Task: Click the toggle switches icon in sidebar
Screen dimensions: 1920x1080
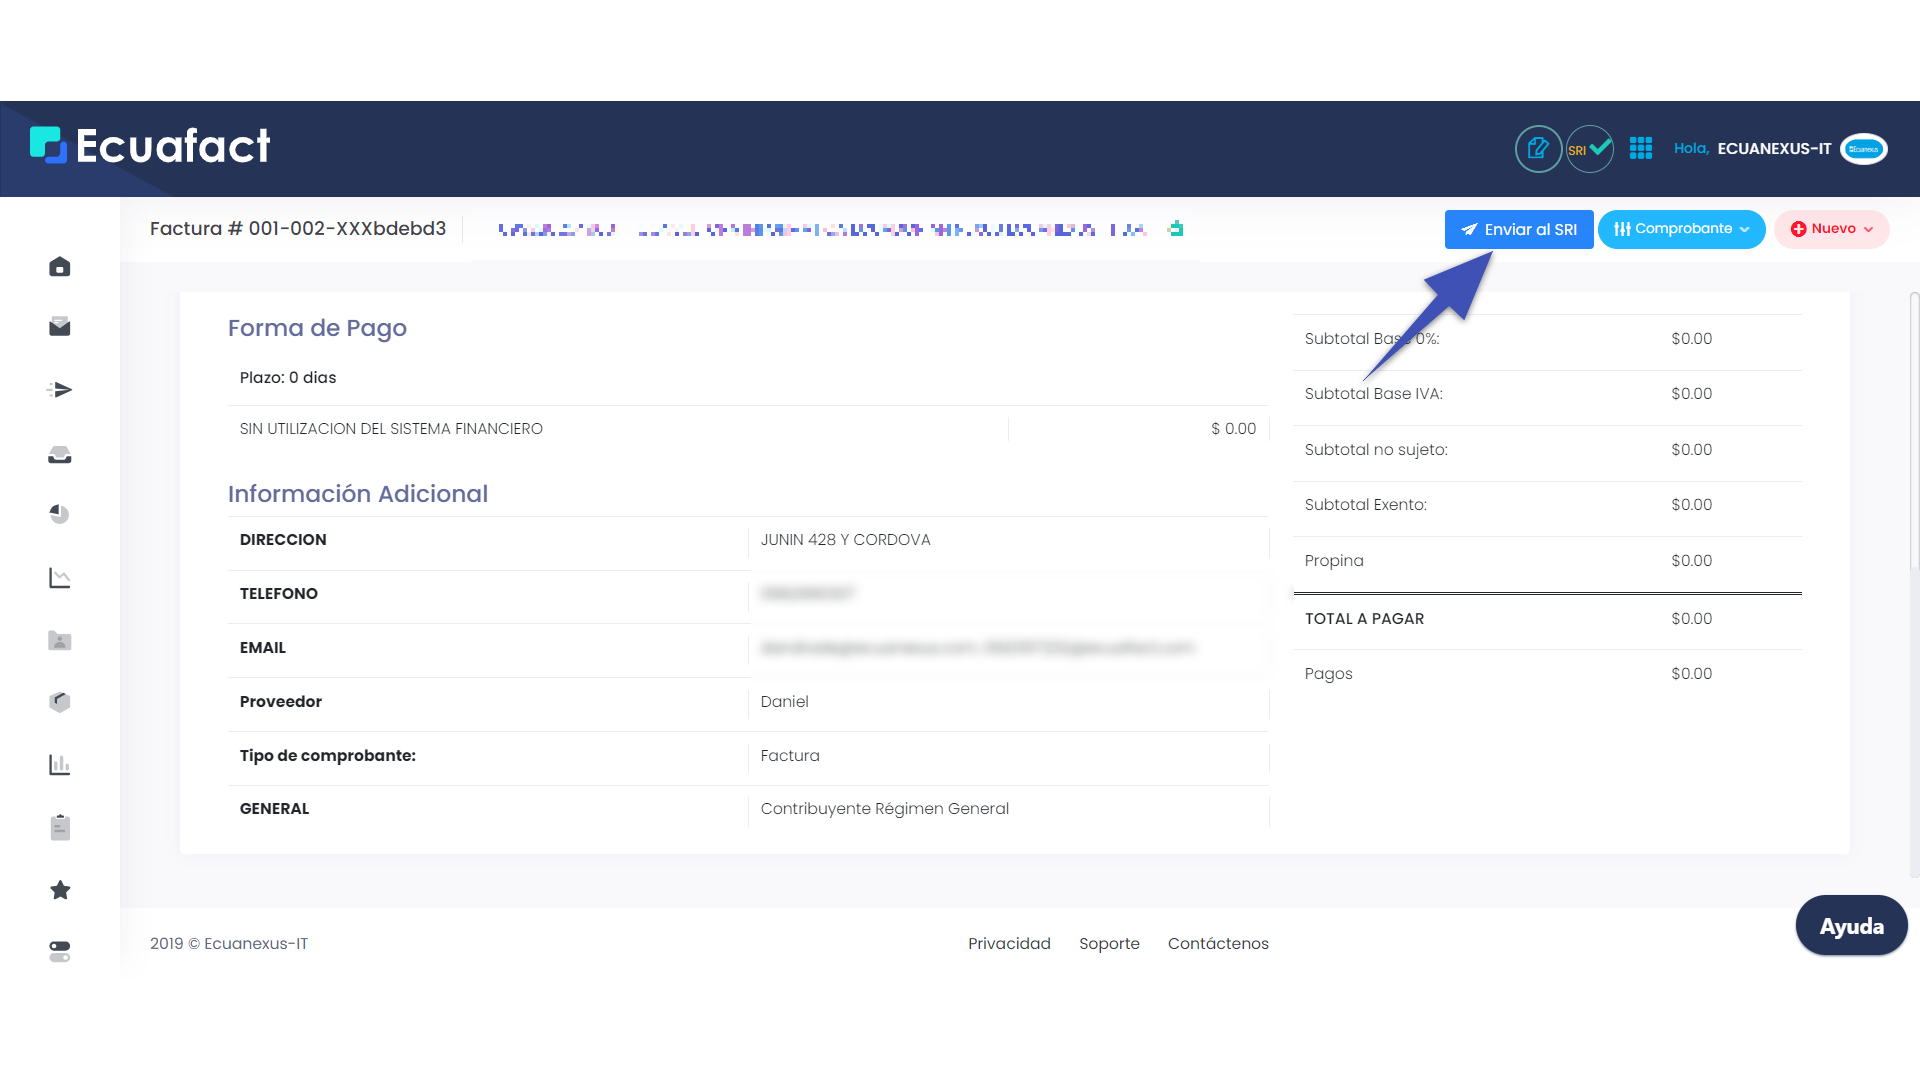Action: (x=60, y=951)
